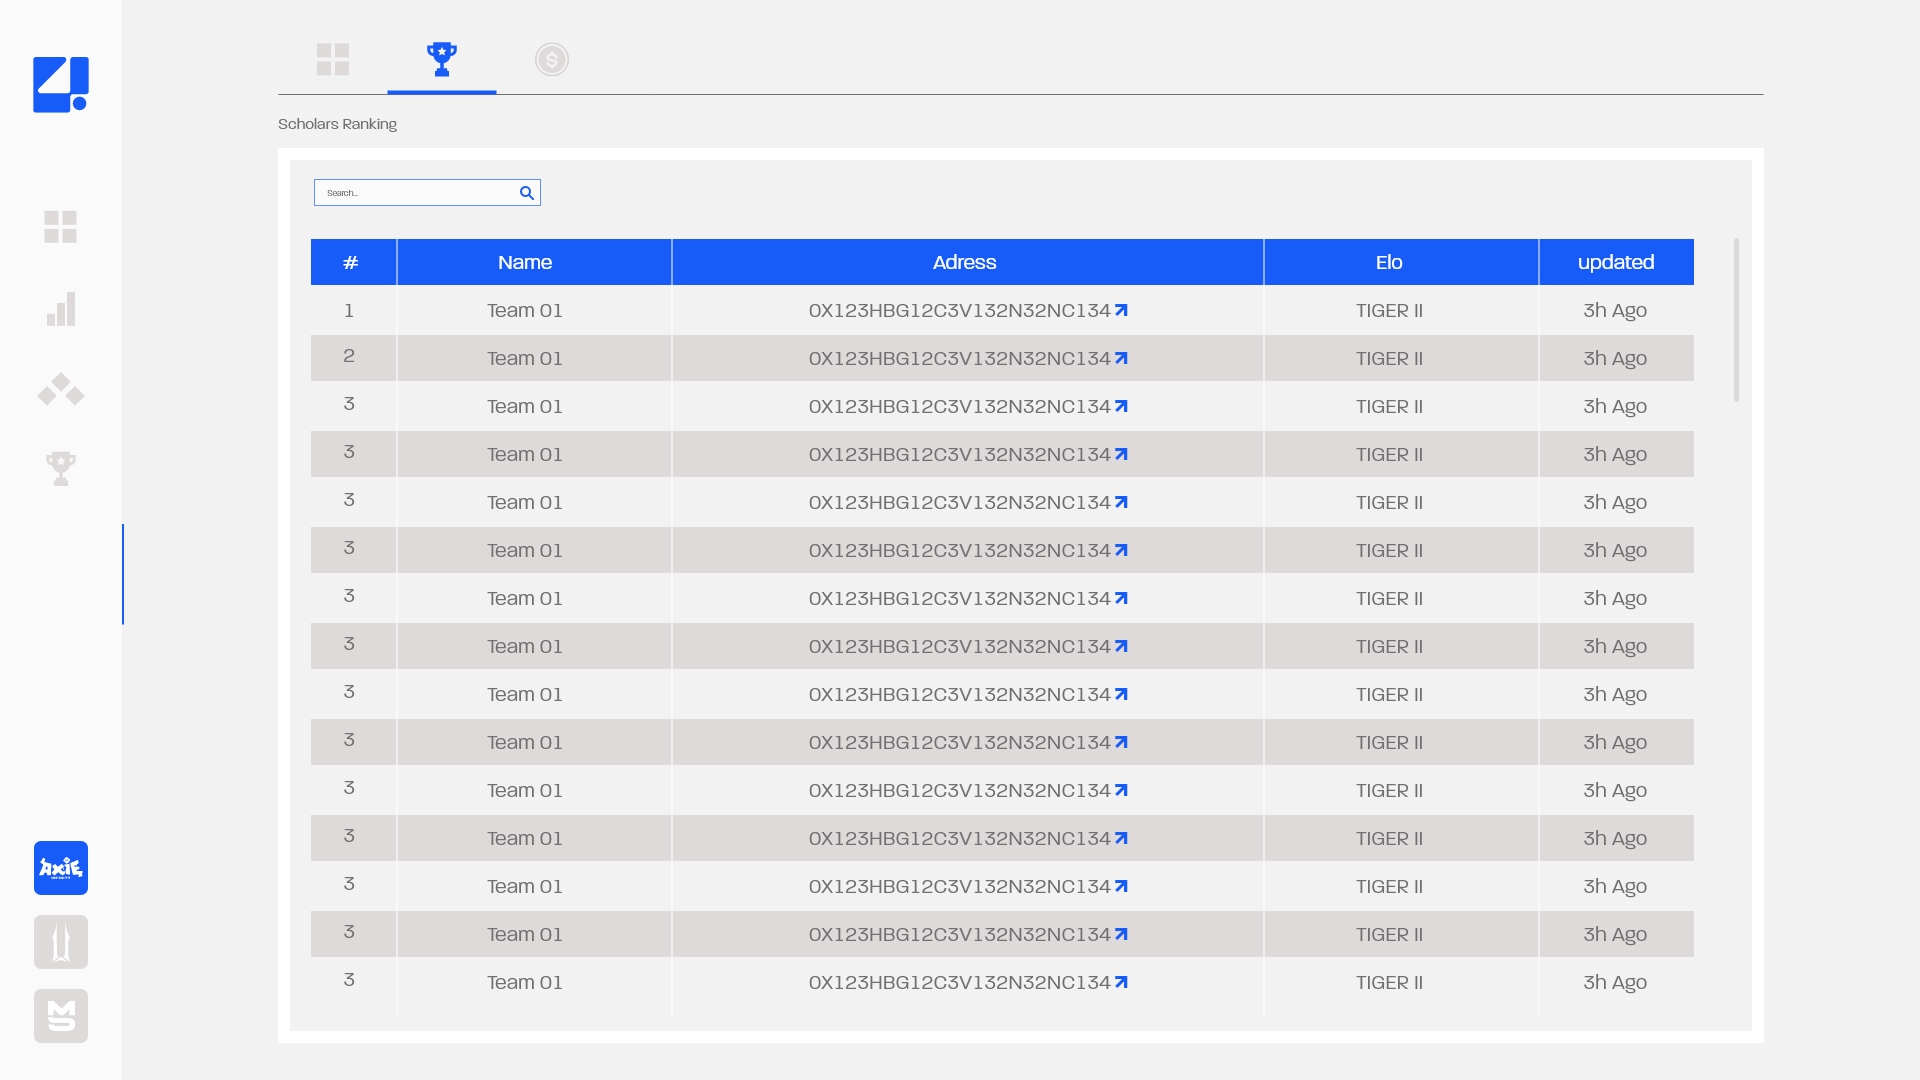Select the grey M-logo game icon
This screenshot has height=1080, width=1920.
coord(61,1016)
